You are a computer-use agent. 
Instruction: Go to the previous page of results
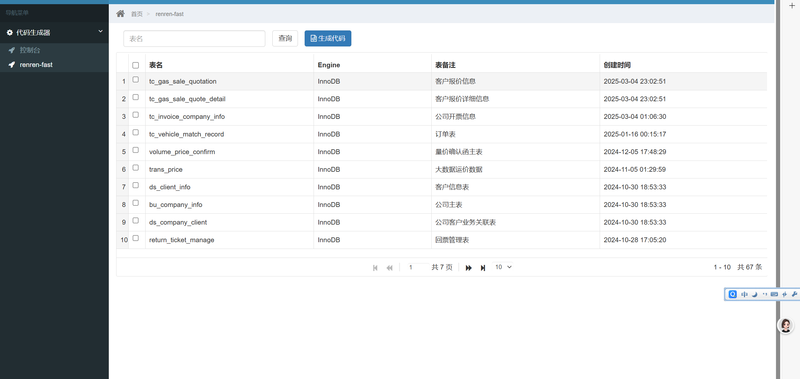click(x=390, y=268)
